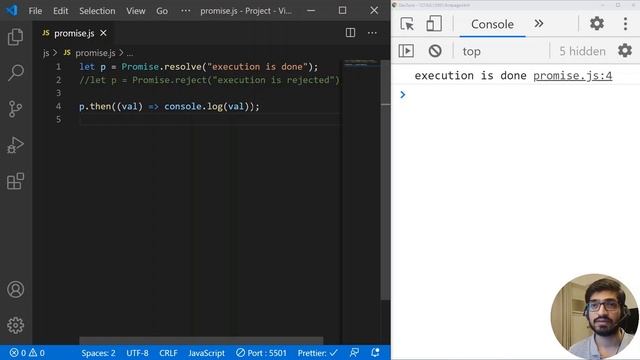Viewport: 640px width, 360px height.
Task: Click the VS Code logo icon
Action: tap(12, 10)
